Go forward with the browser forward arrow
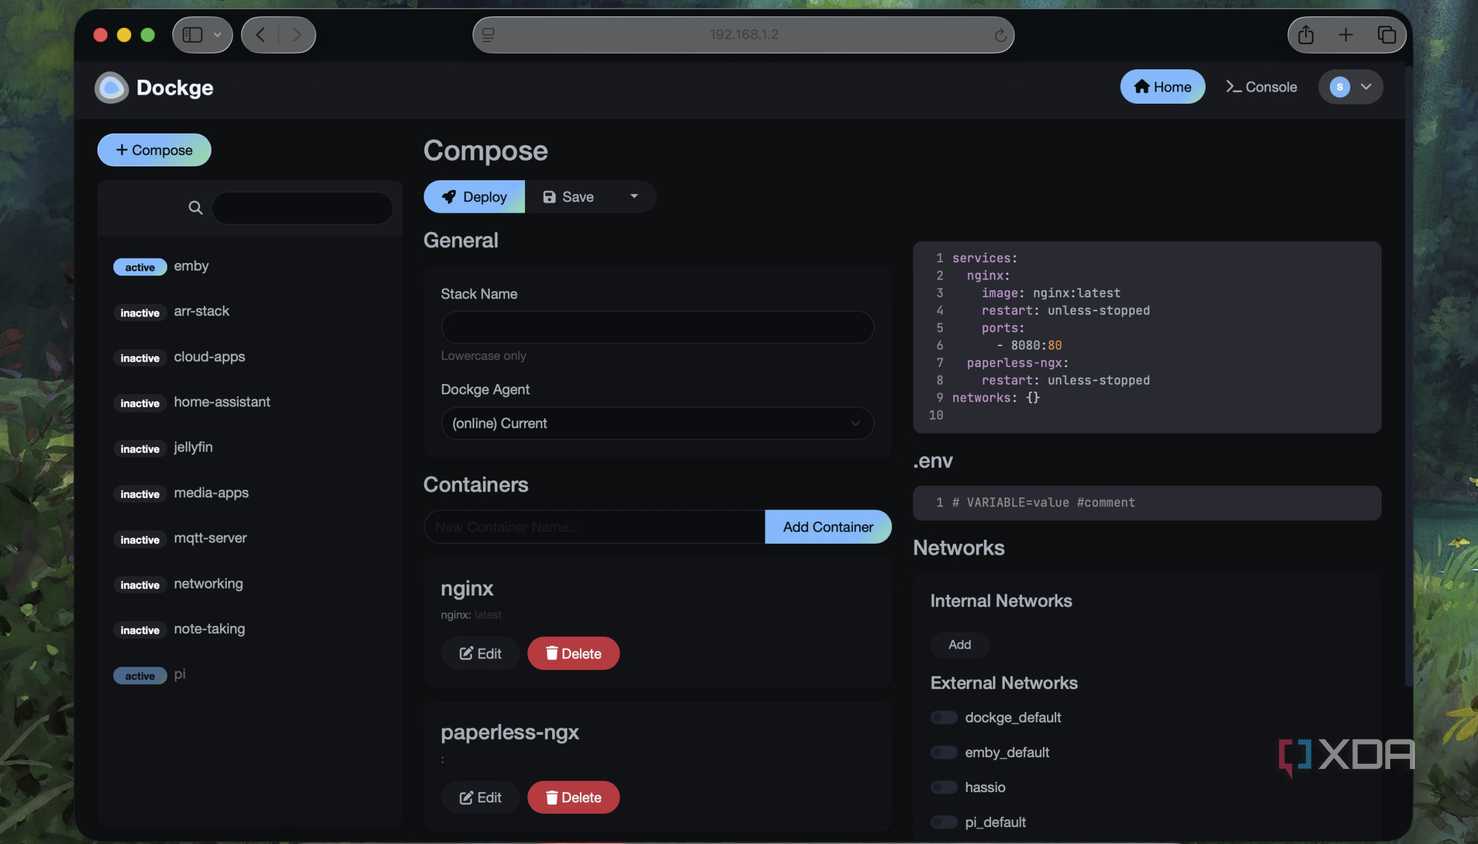 pyautogui.click(x=296, y=35)
